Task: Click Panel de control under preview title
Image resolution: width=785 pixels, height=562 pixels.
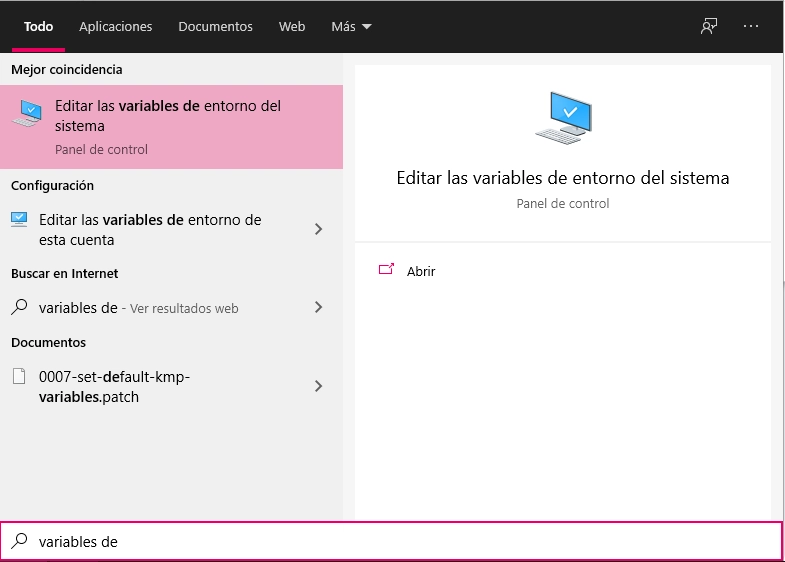Action: (563, 203)
